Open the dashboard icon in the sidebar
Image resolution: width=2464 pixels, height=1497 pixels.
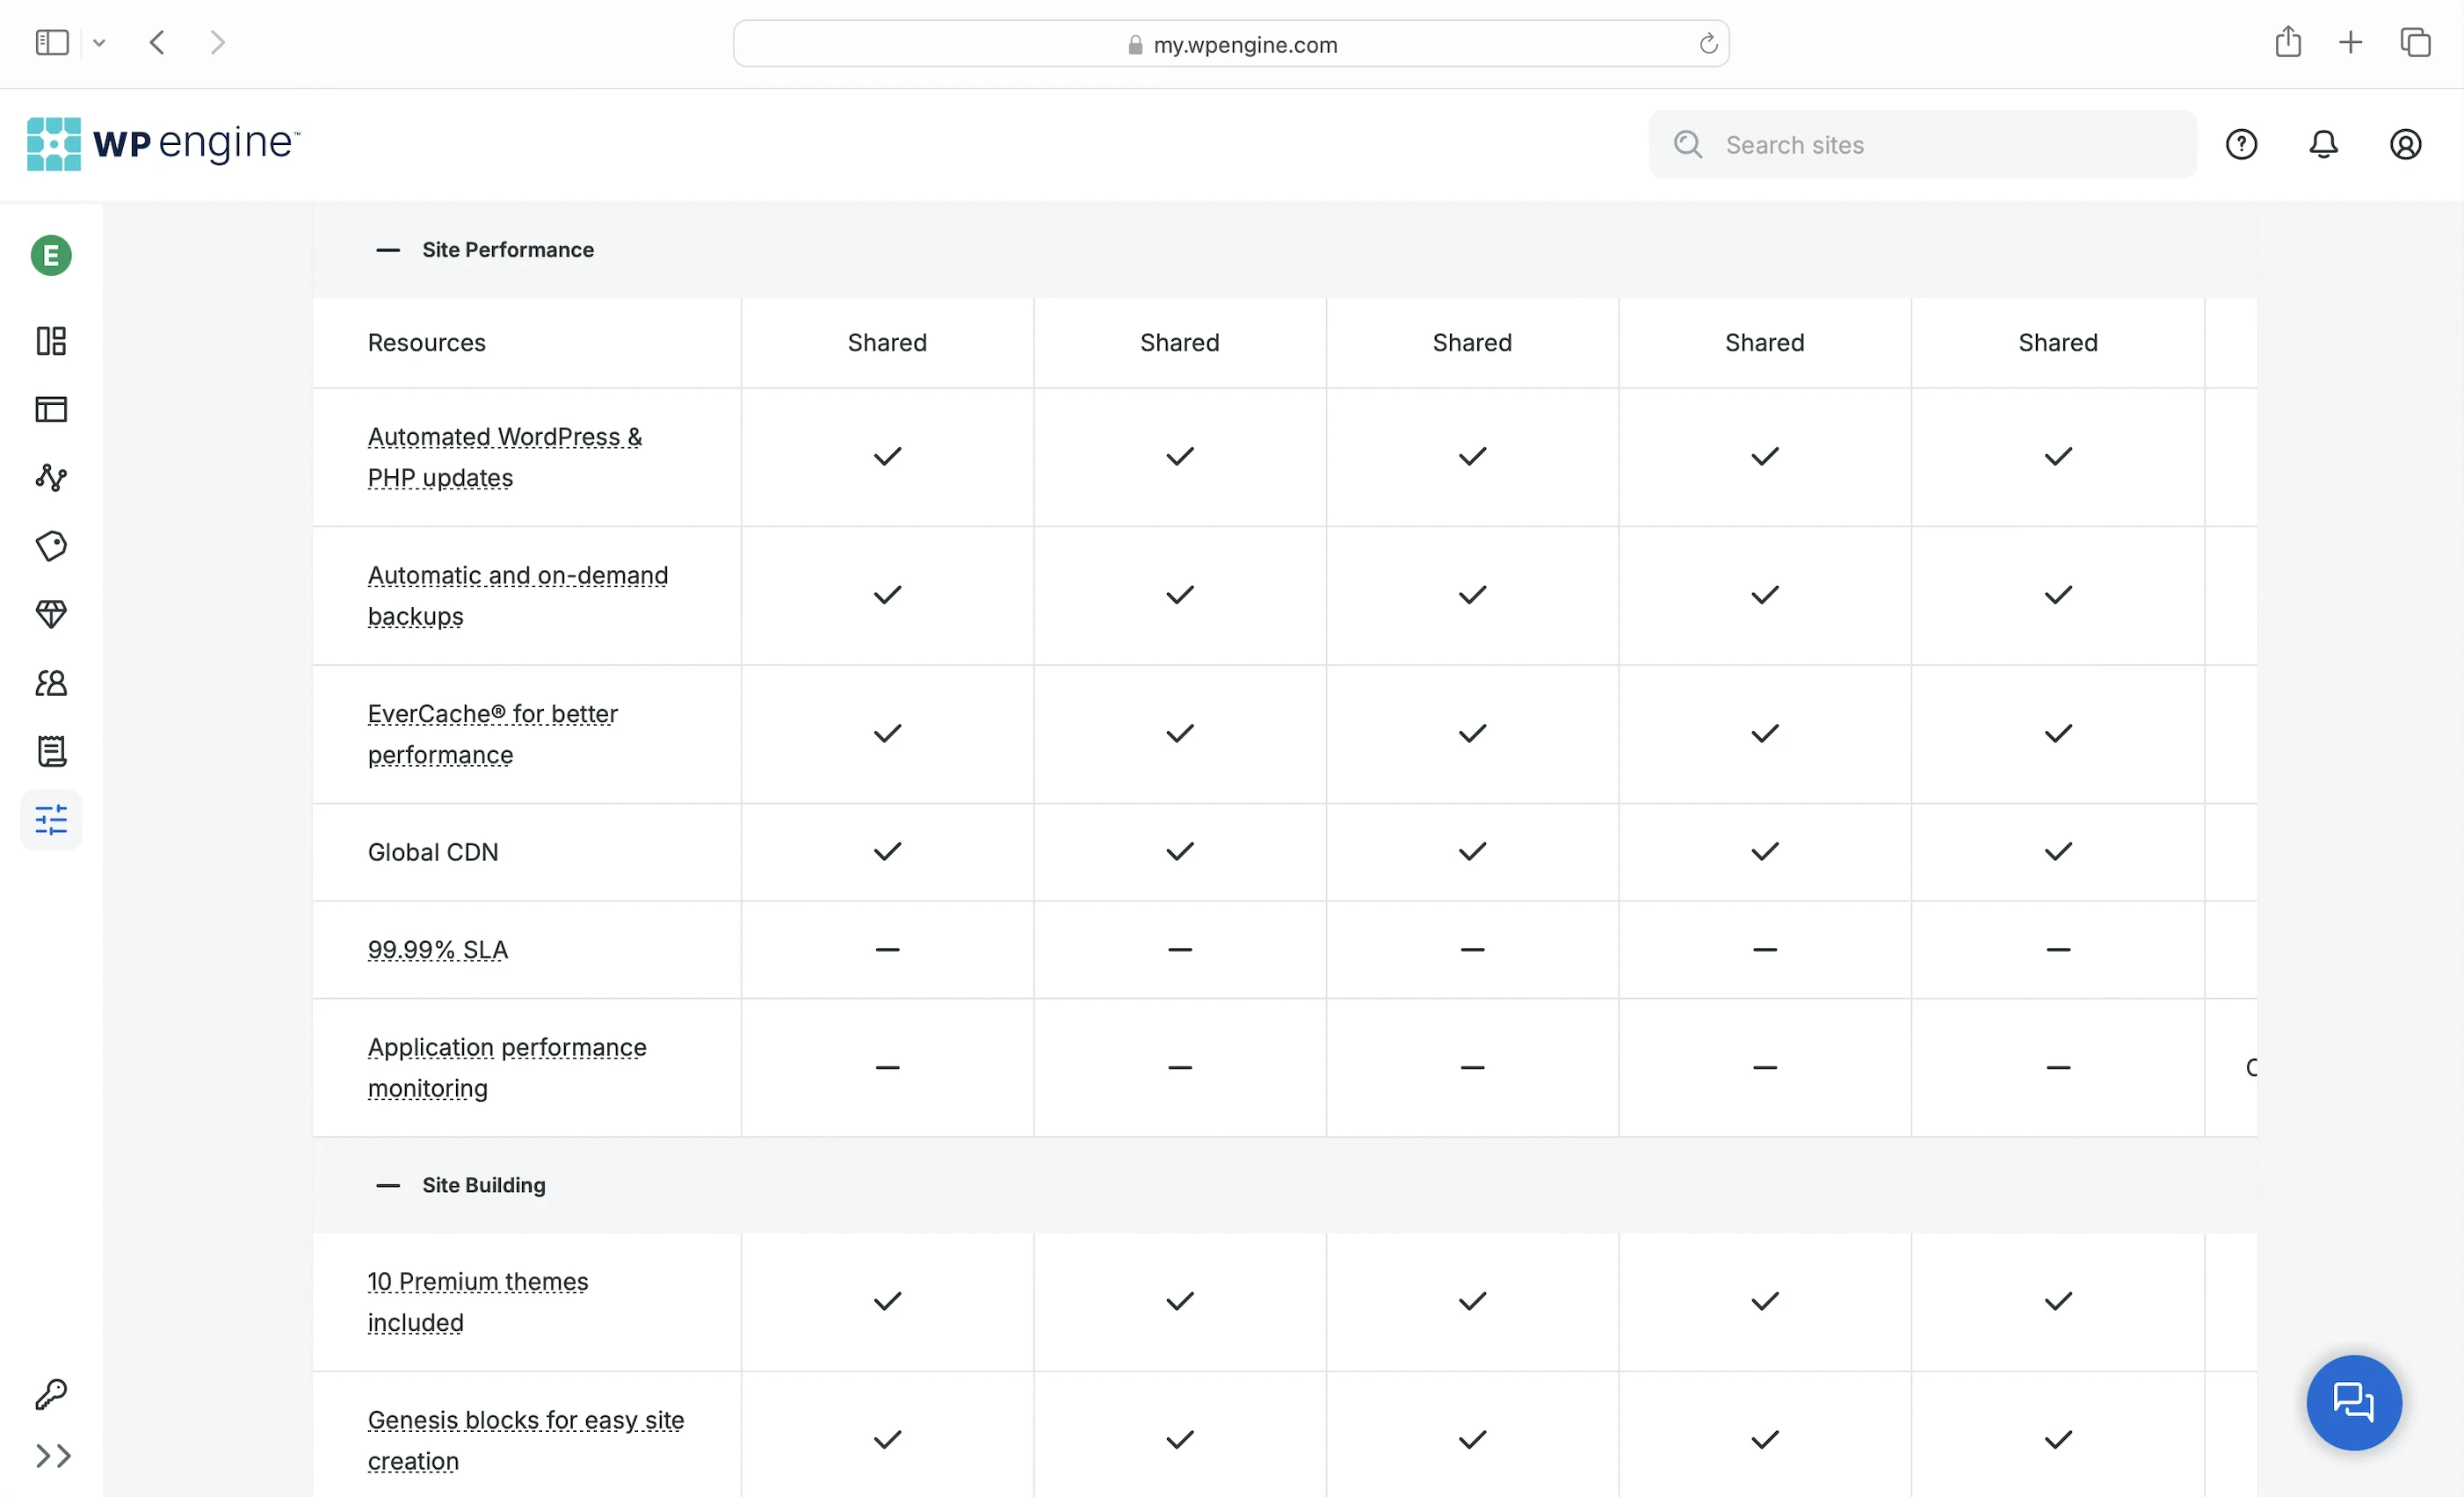[x=51, y=341]
